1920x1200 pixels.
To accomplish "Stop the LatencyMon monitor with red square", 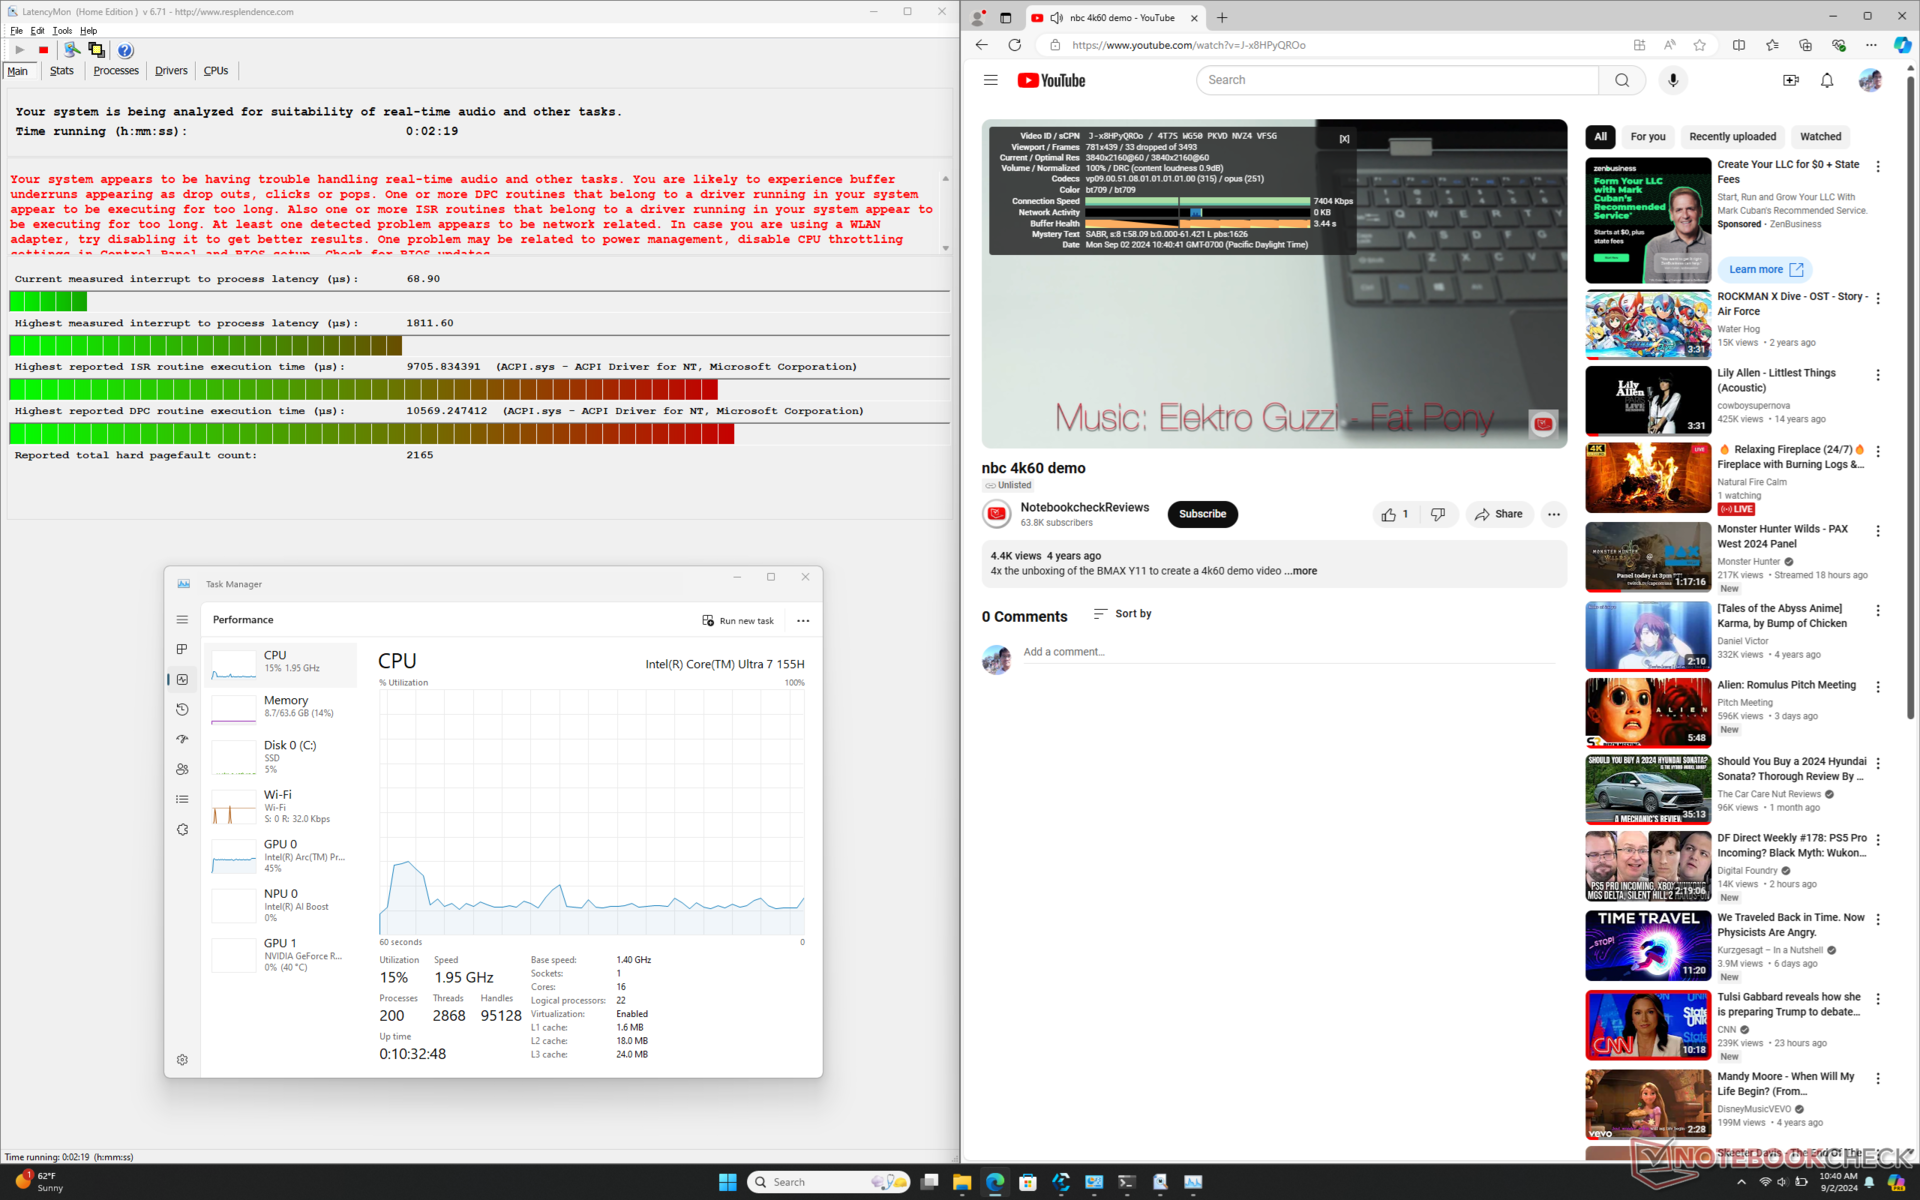I will pos(43,50).
